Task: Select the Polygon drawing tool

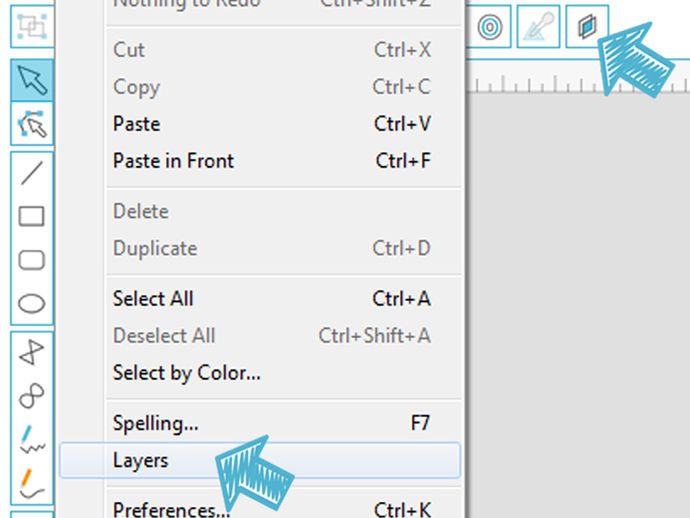Action: (x=32, y=353)
